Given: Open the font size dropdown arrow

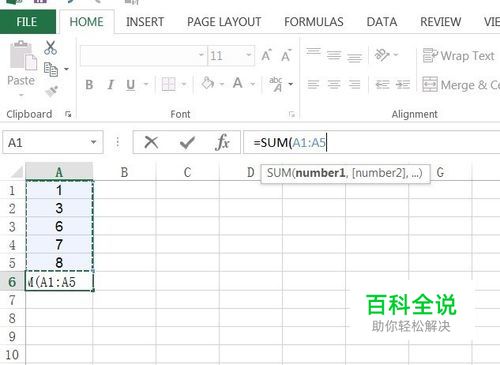Looking at the screenshot, I should coord(248,55).
